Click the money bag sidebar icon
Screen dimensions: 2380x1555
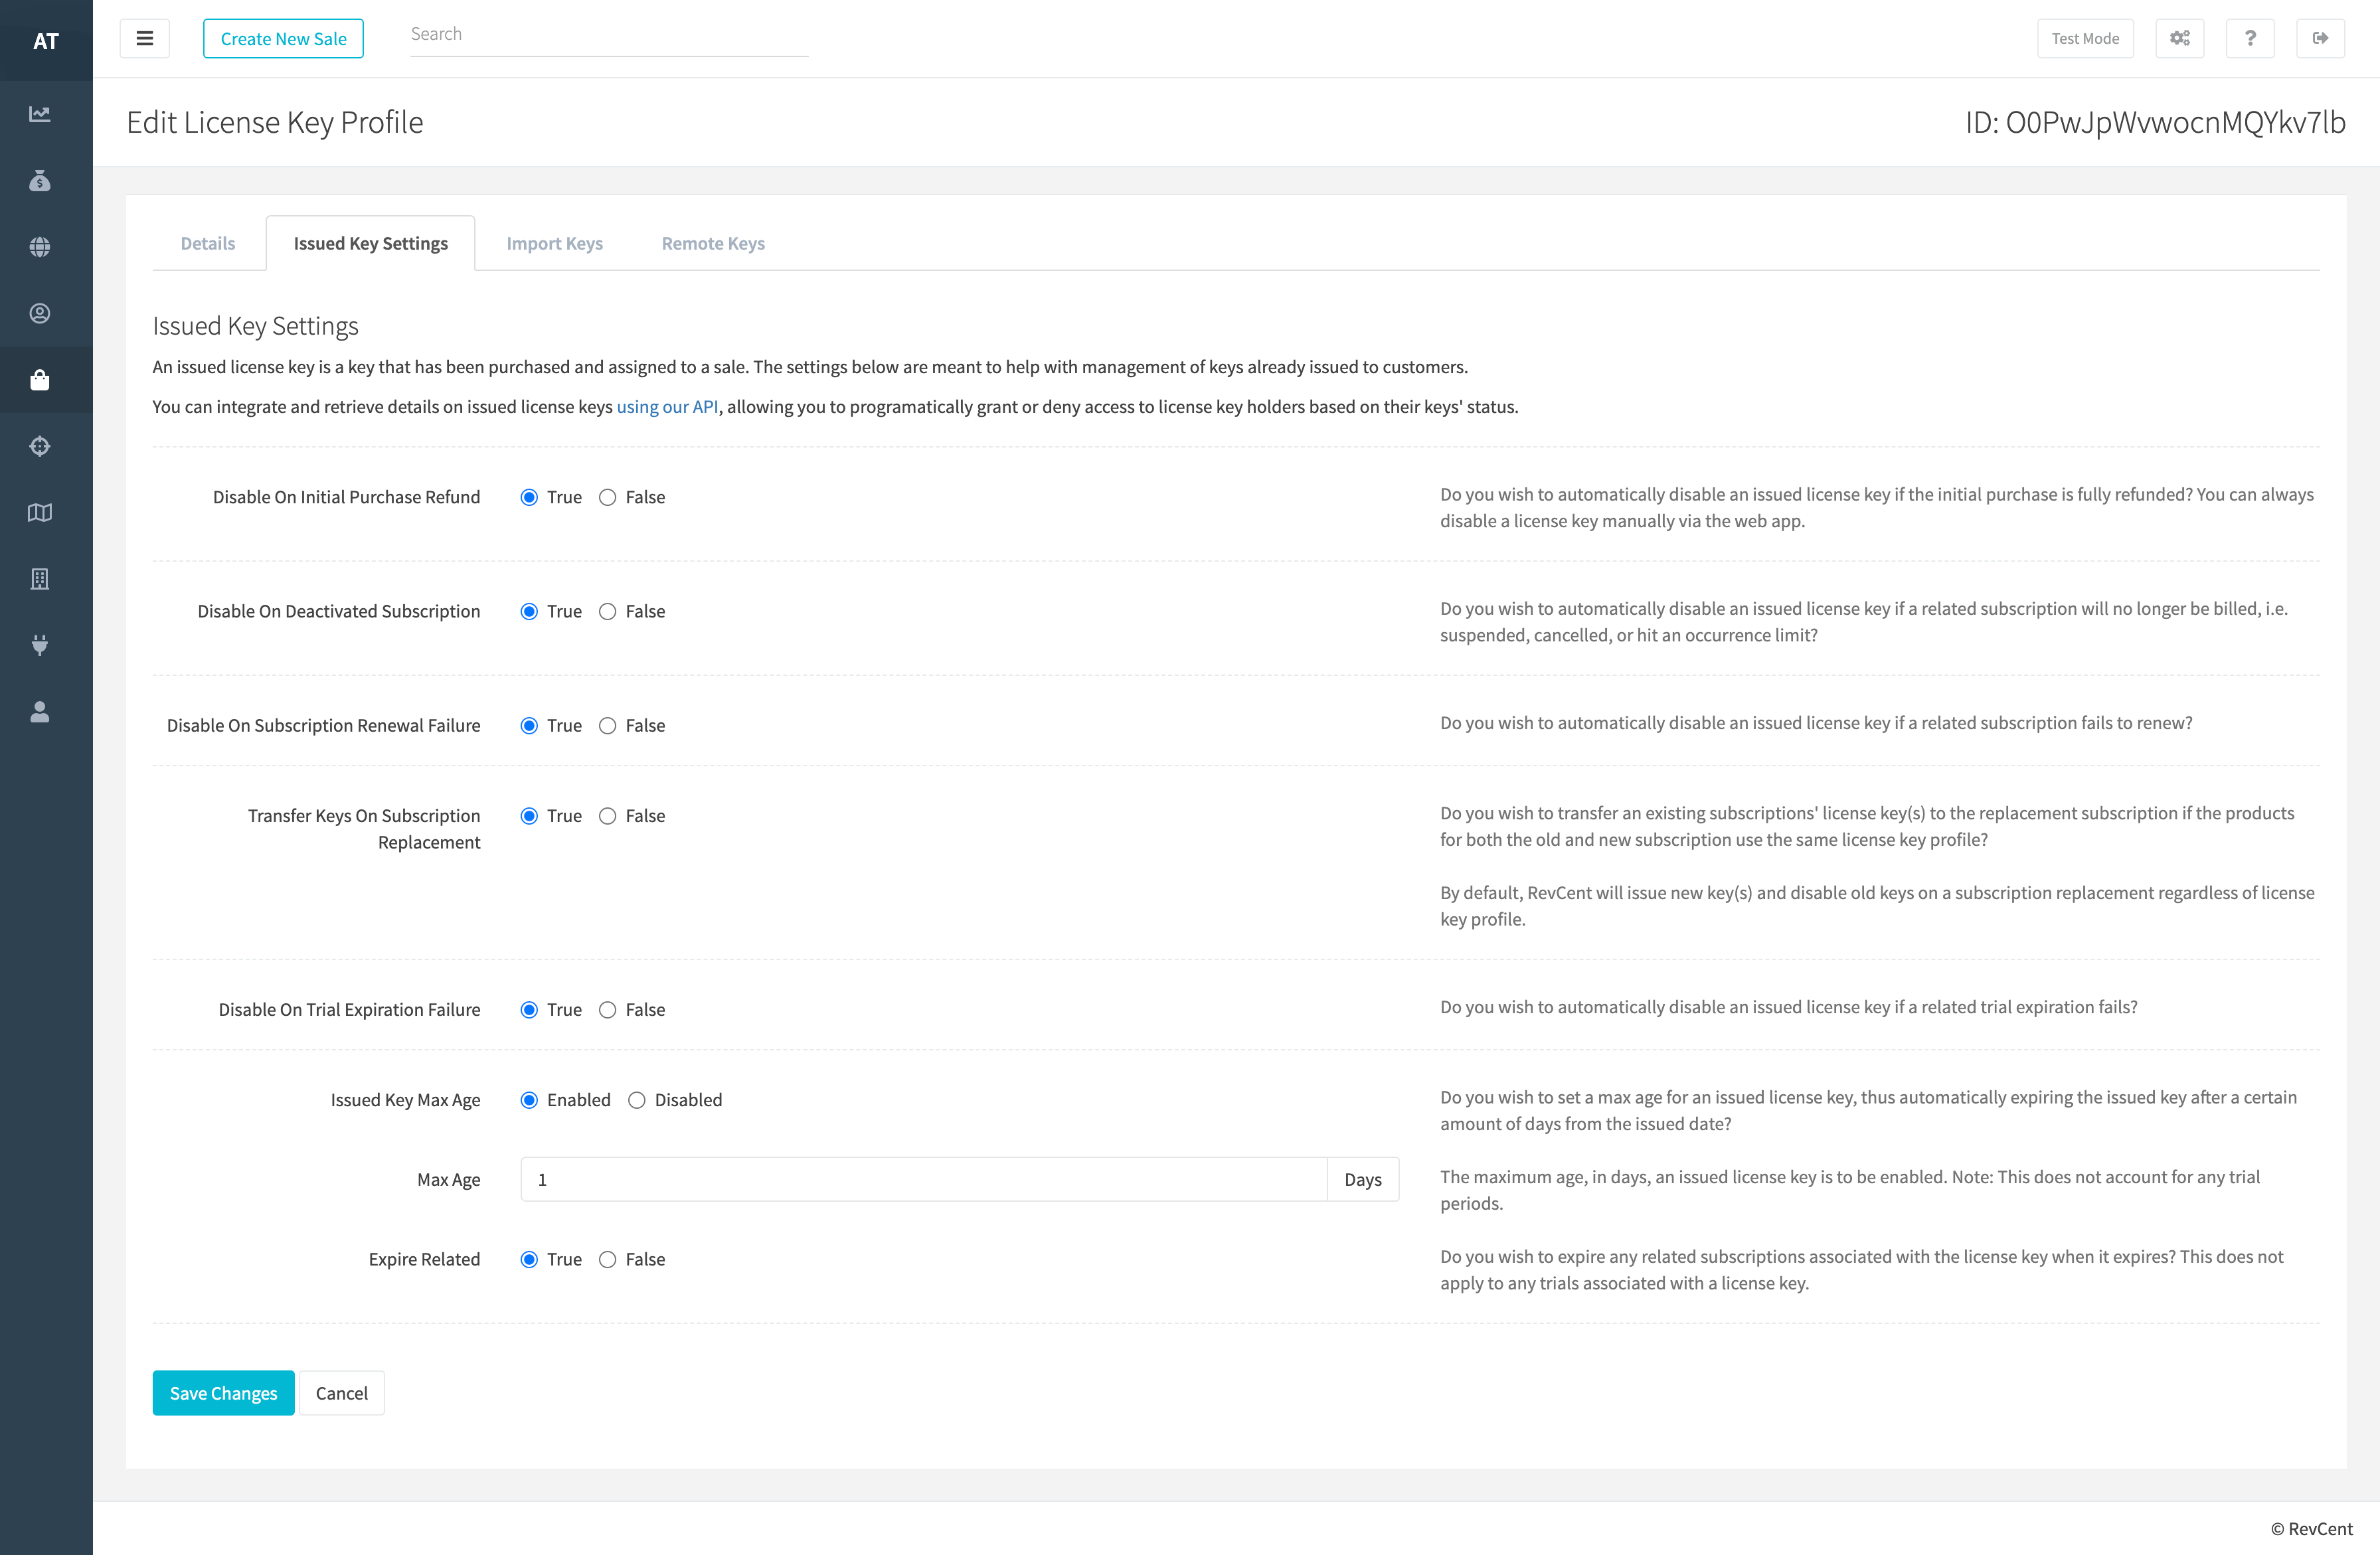[40, 181]
